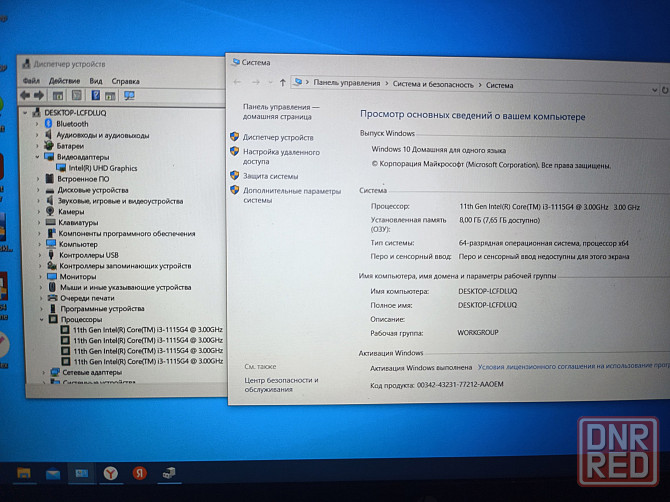Select Компоненты программного обеспечения row
Image resolution: width=670 pixels, height=502 pixels.
coord(127,233)
